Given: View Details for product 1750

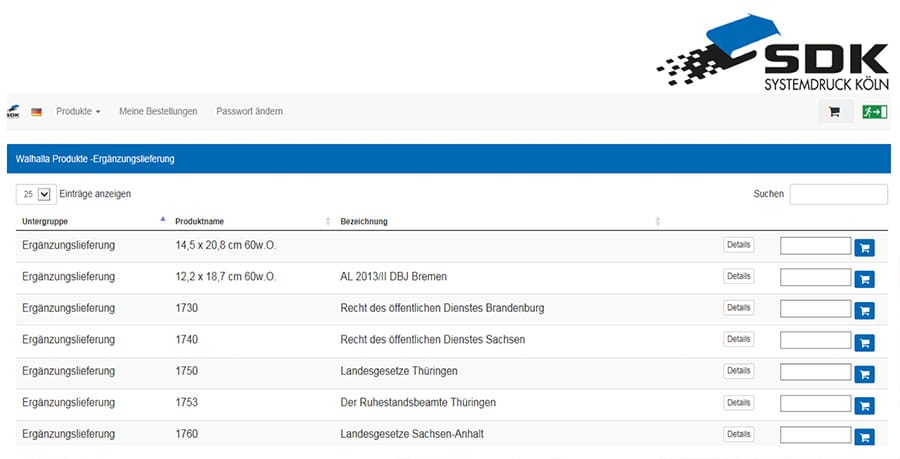Looking at the screenshot, I should coord(739,371).
